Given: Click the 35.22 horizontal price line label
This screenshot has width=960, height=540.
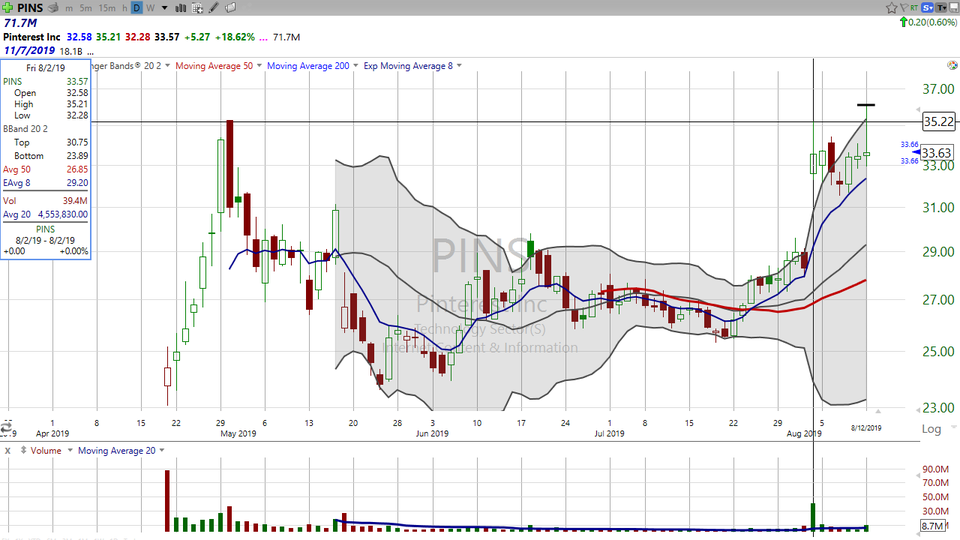Looking at the screenshot, I should tap(937, 122).
